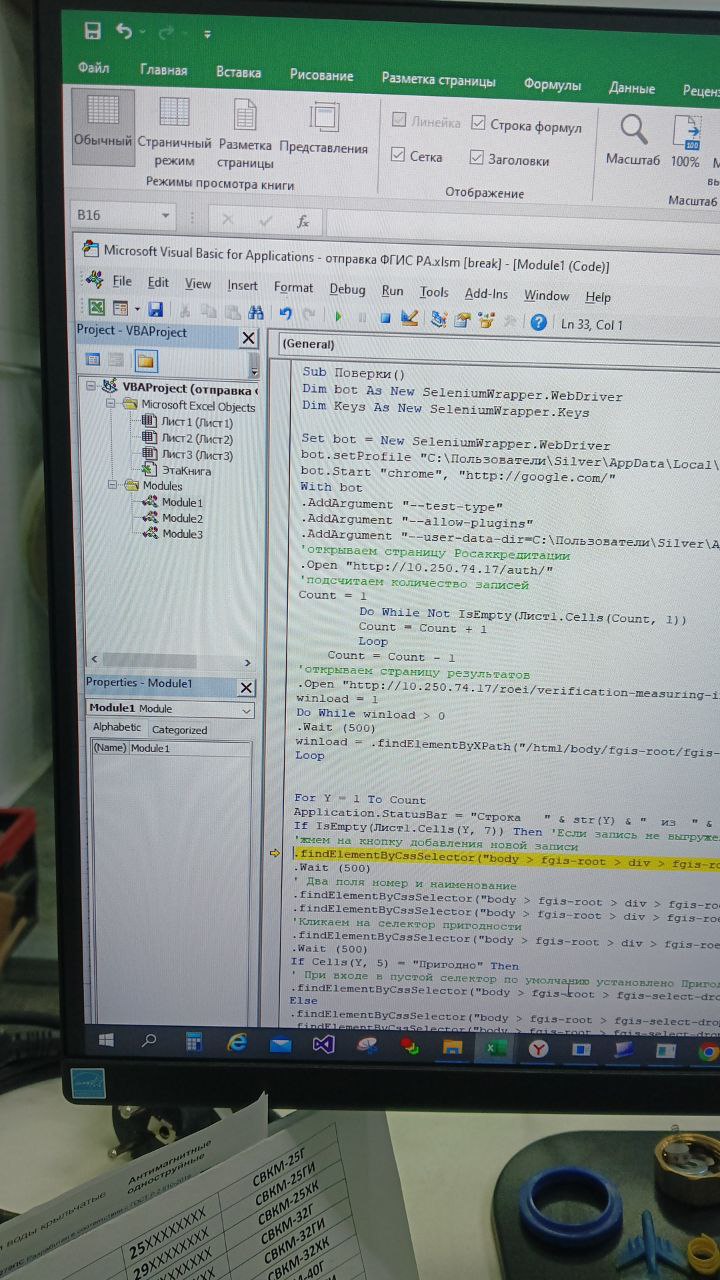
Task: Open VBA Help question mark icon
Action: [x=539, y=322]
